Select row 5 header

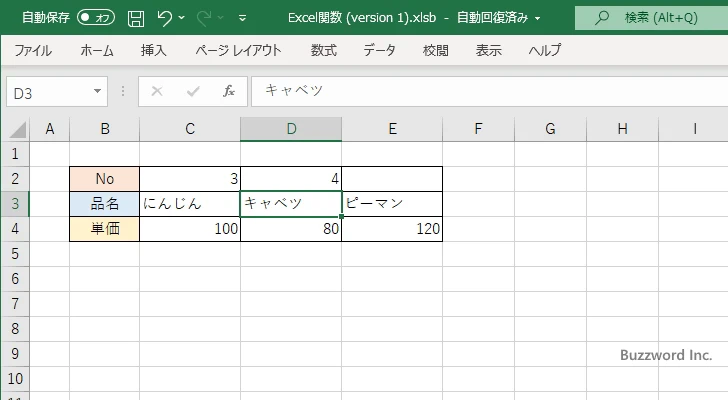tap(15, 254)
